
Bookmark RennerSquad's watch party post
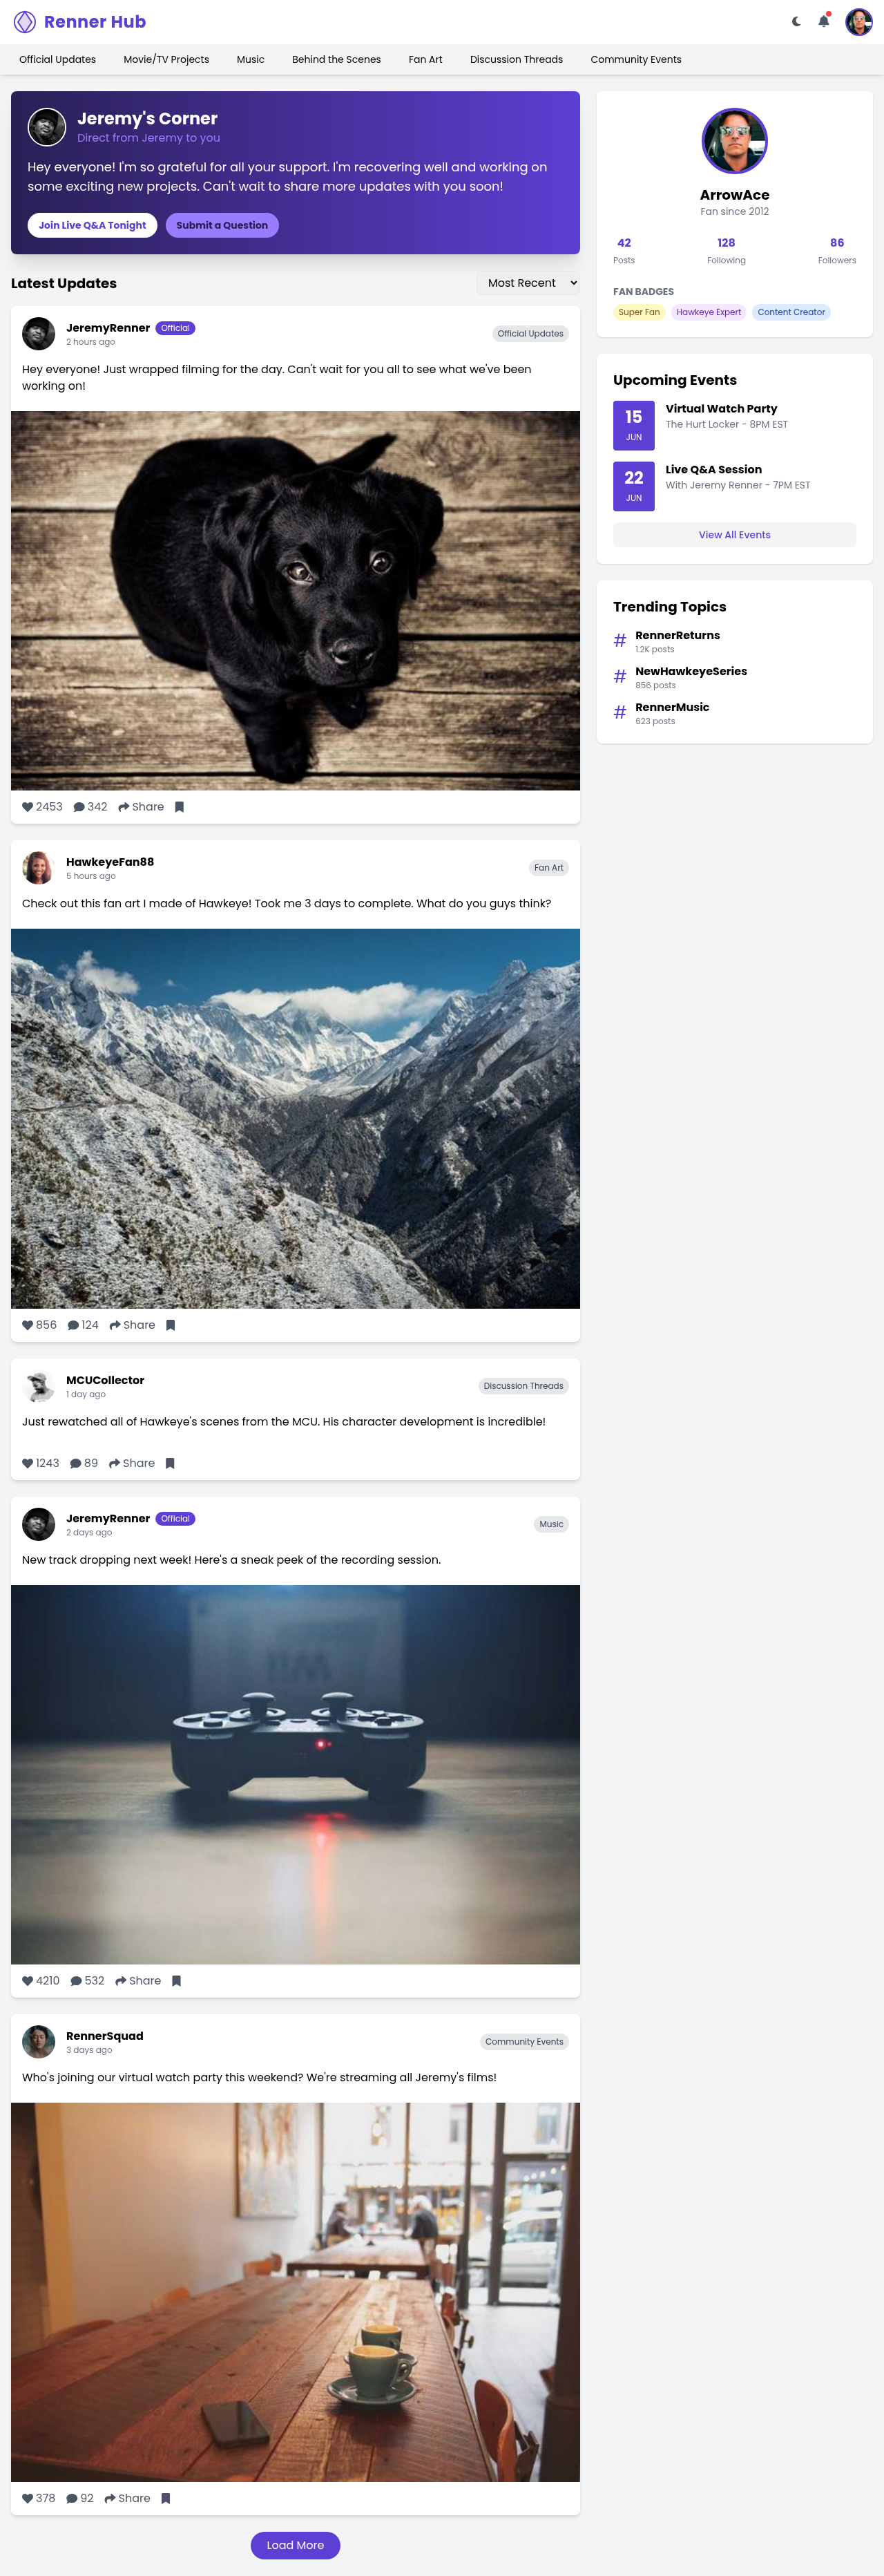(x=165, y=2498)
